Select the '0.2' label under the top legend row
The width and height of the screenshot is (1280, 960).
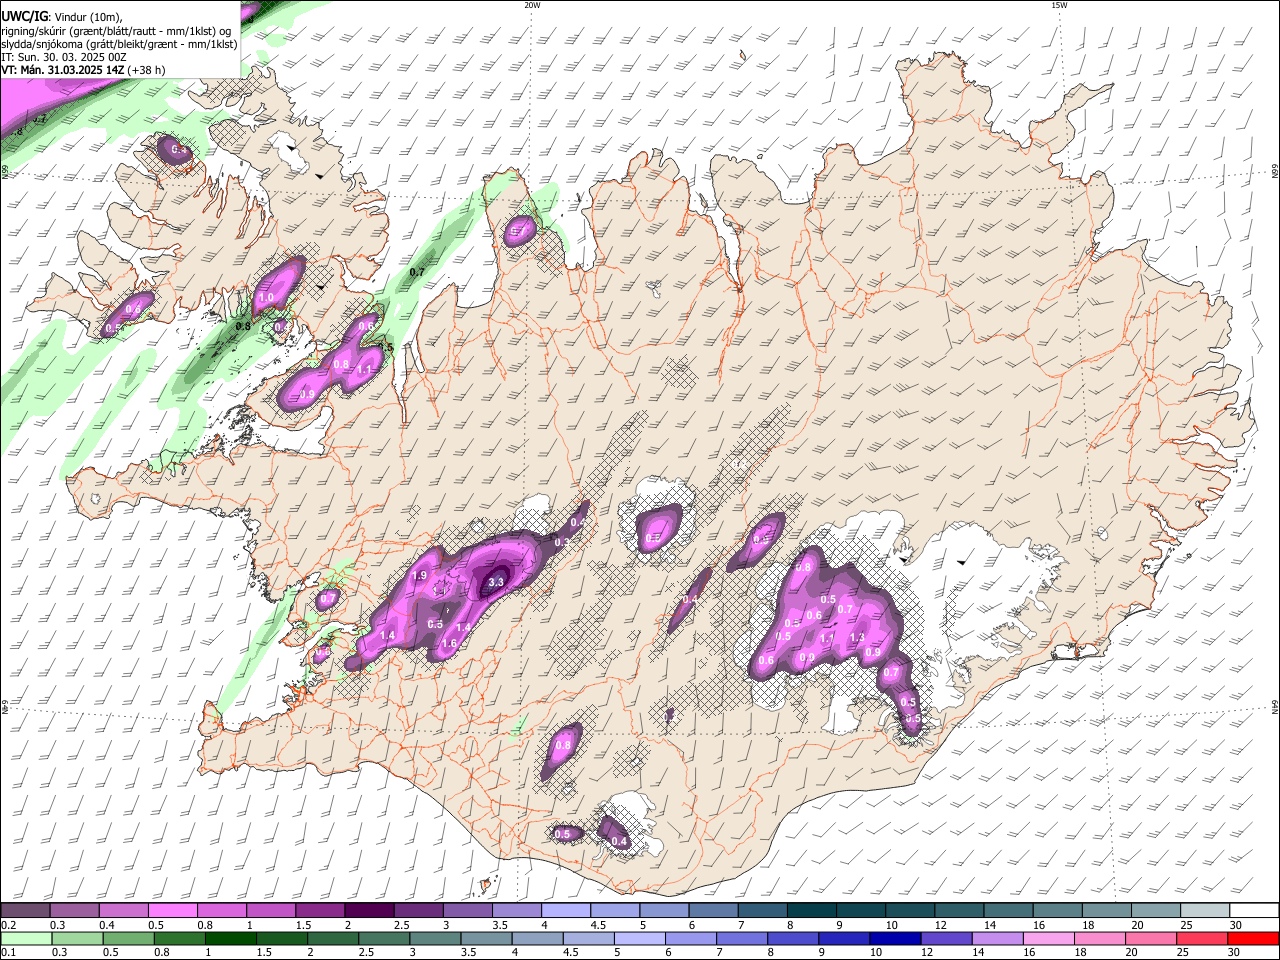click(x=9, y=925)
